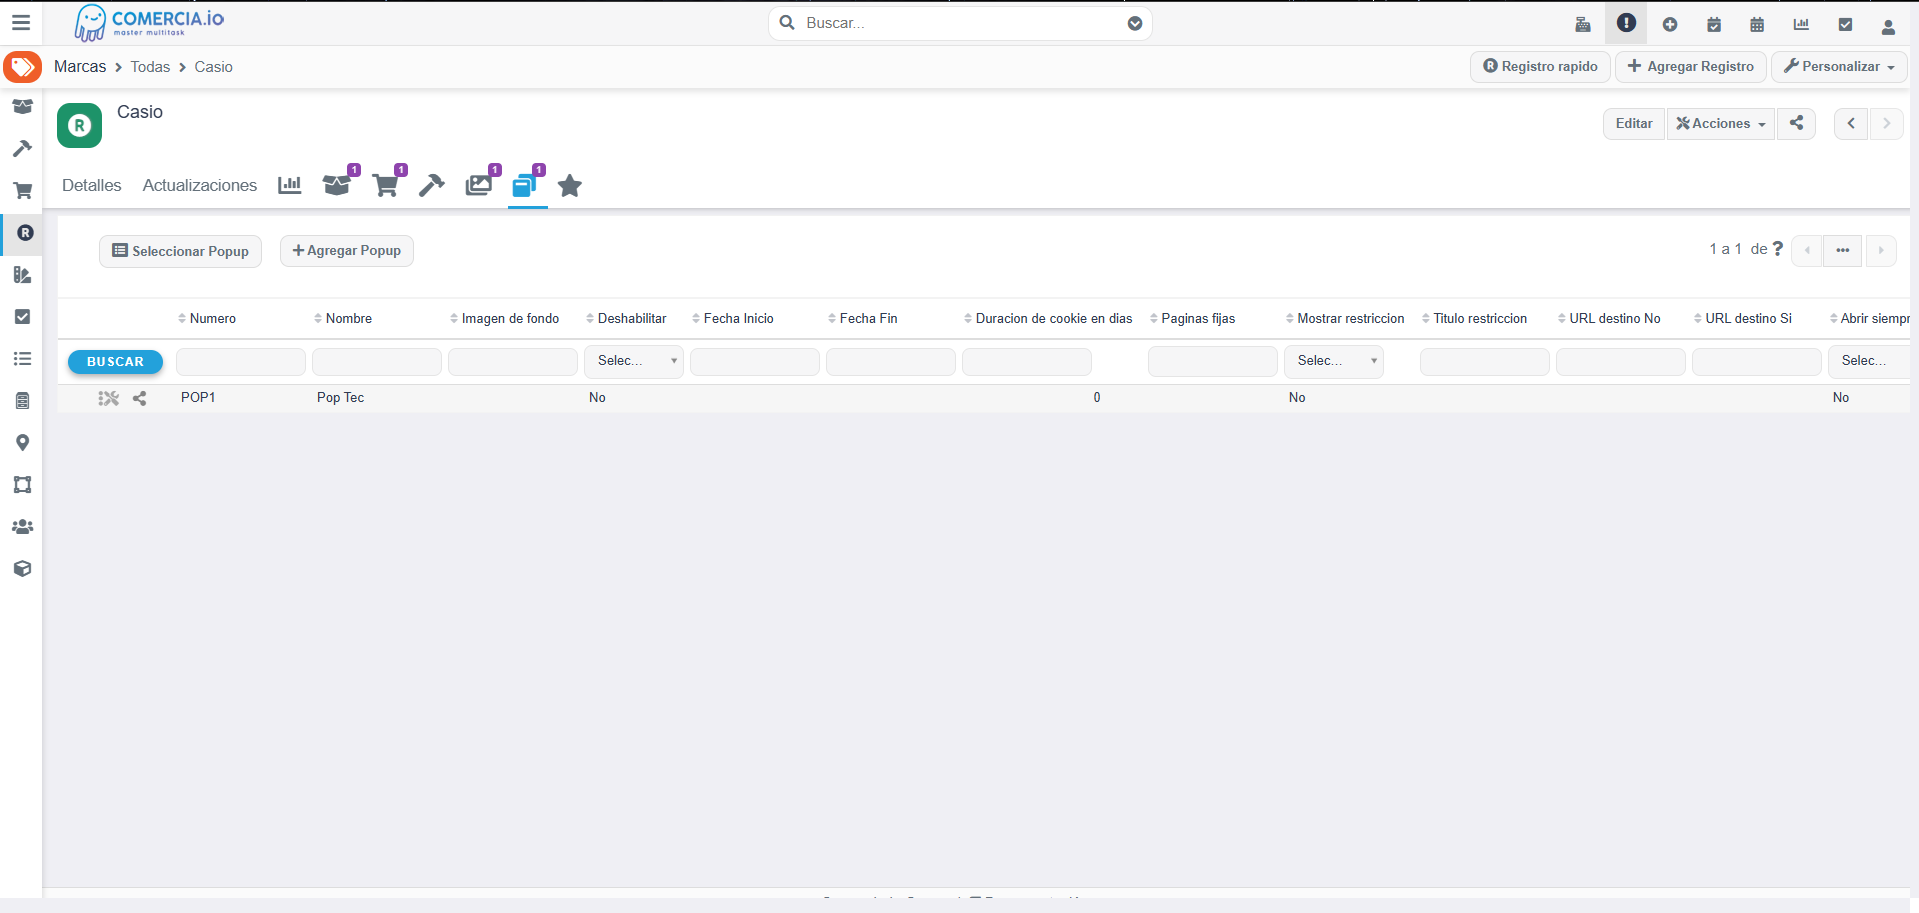The image size is (1919, 913).
Task: Click the question mark total count
Action: click(x=1777, y=249)
